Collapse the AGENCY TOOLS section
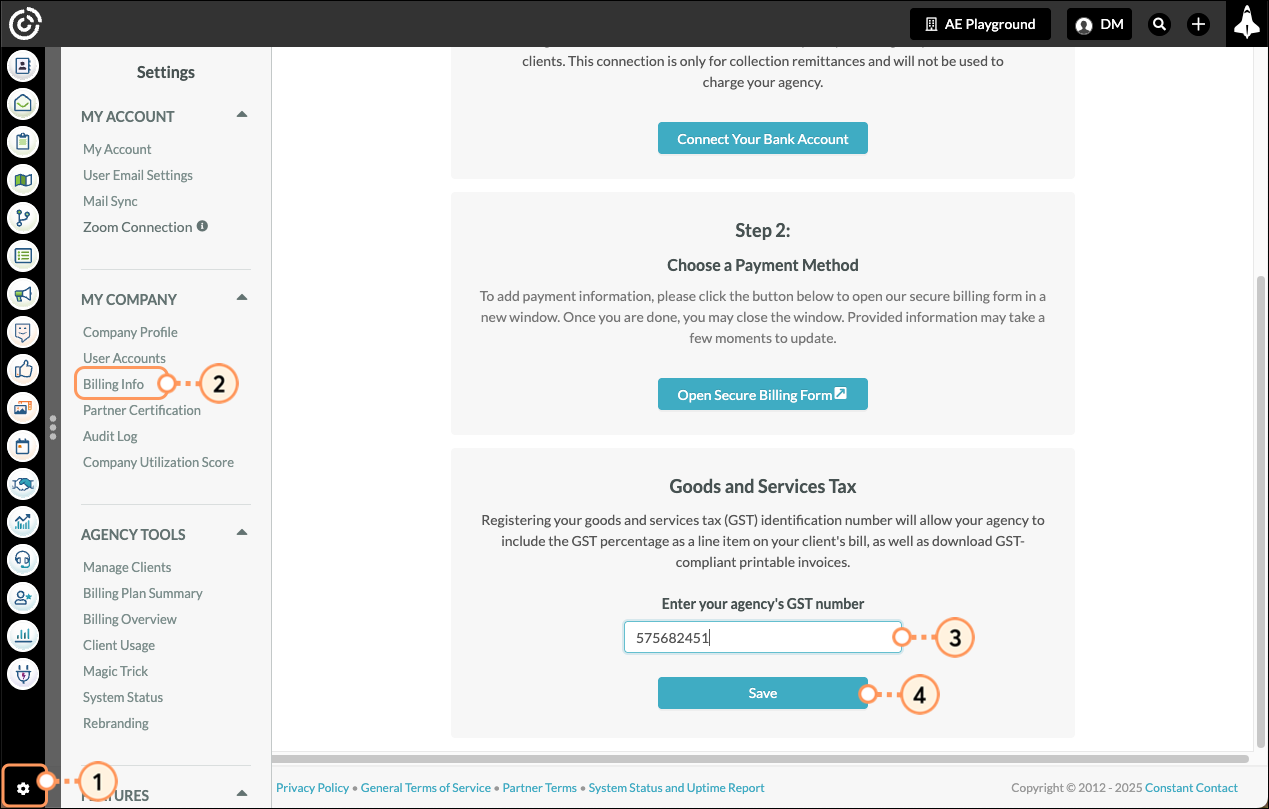 click(241, 533)
